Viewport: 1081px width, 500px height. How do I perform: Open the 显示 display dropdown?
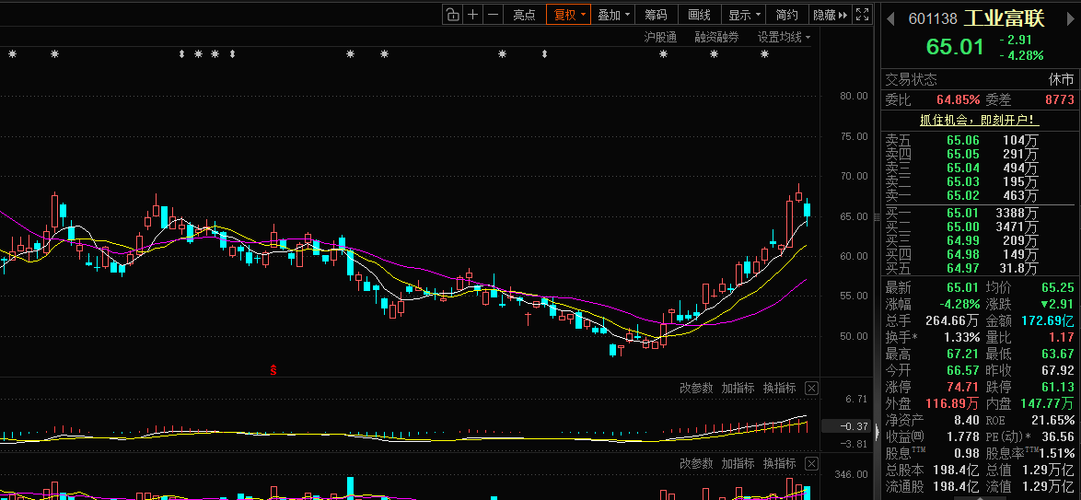pos(745,14)
